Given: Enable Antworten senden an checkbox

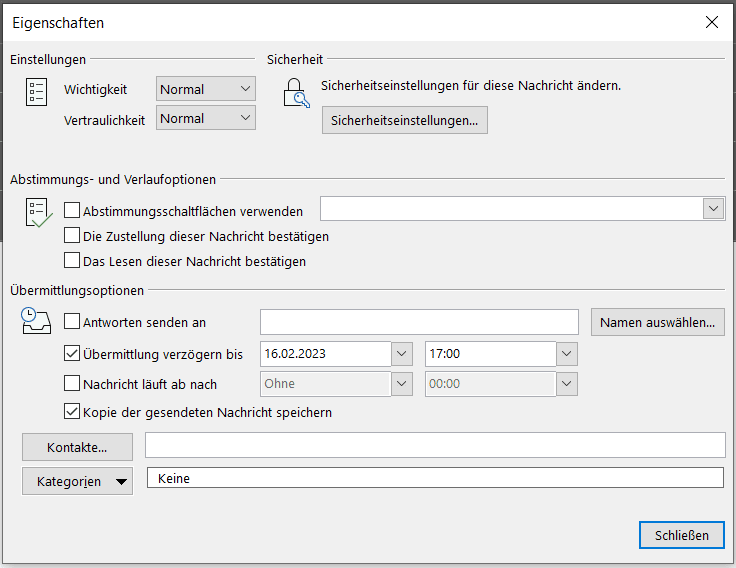Looking at the screenshot, I should (72, 322).
